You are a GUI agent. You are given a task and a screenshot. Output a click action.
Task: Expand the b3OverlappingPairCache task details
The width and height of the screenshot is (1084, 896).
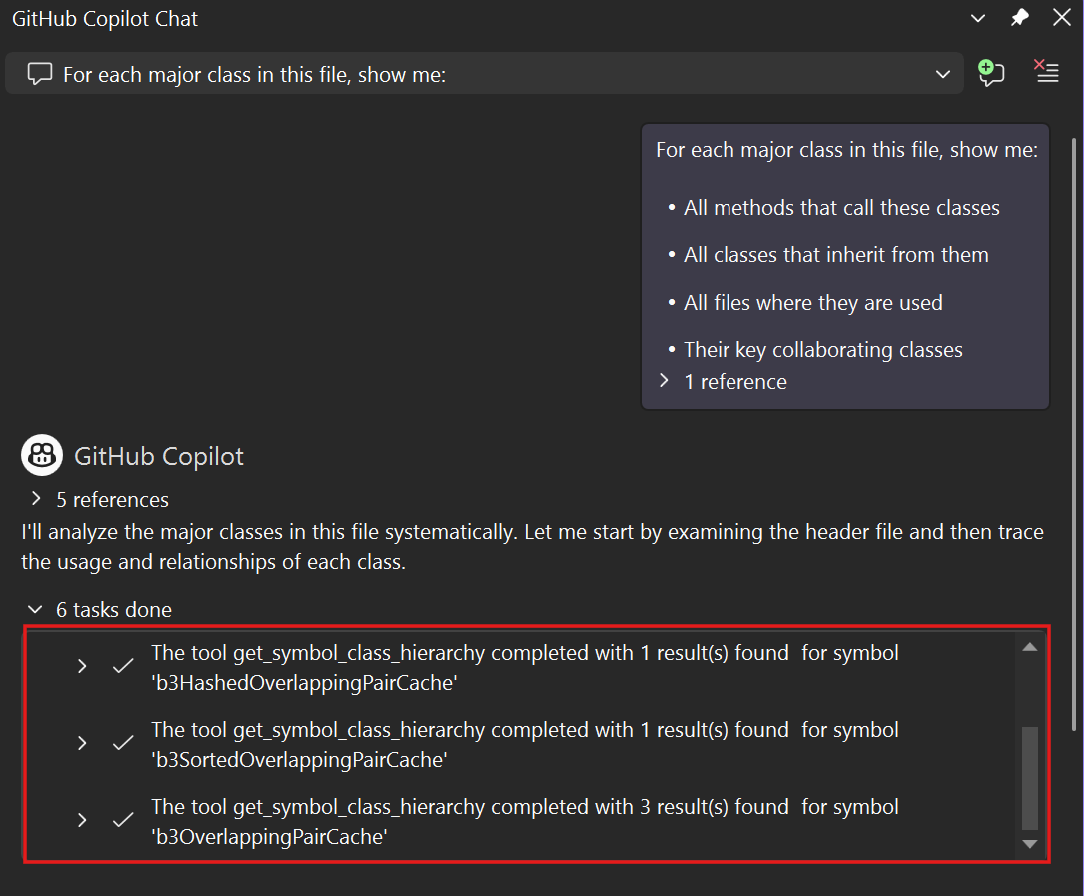click(81, 820)
